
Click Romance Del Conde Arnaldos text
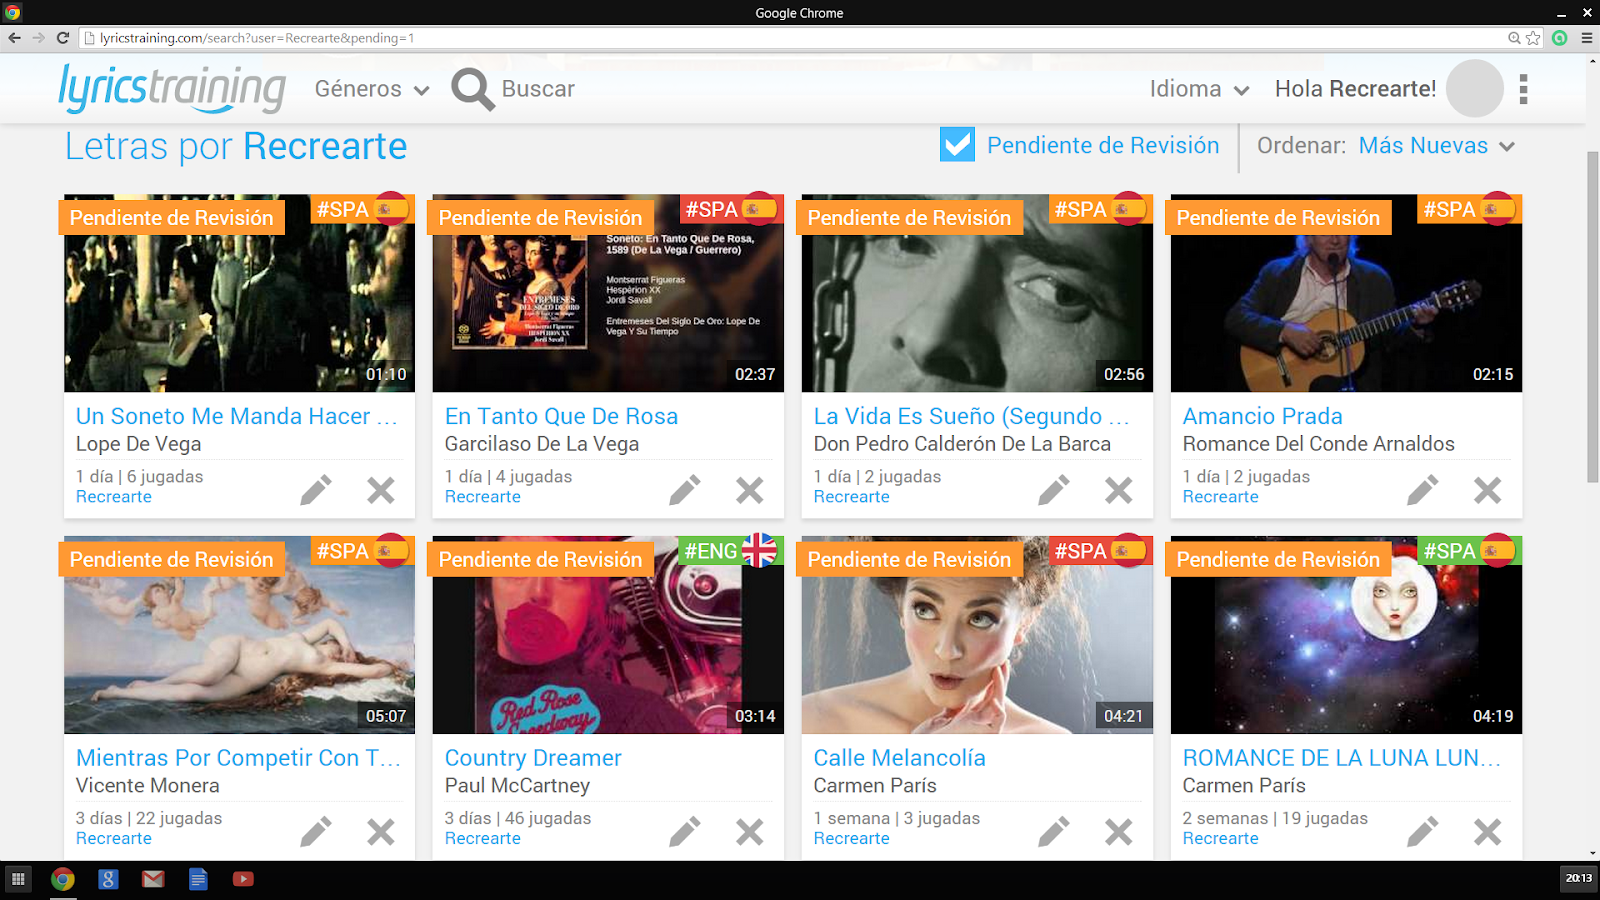[x=1318, y=444]
